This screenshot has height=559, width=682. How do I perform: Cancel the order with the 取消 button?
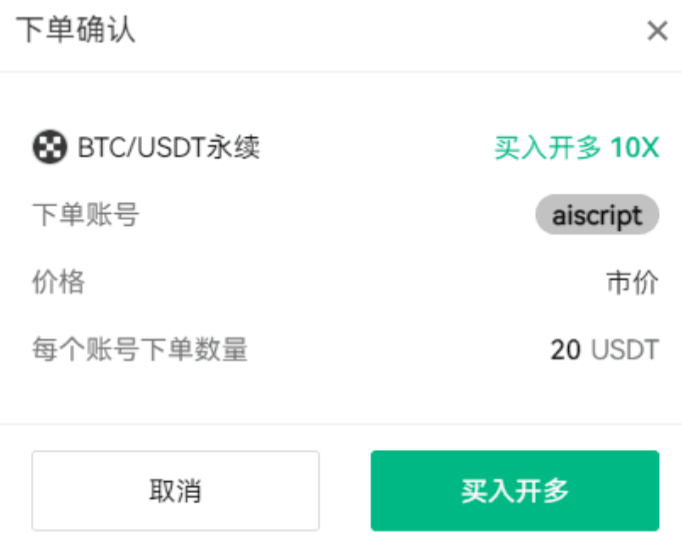176,491
